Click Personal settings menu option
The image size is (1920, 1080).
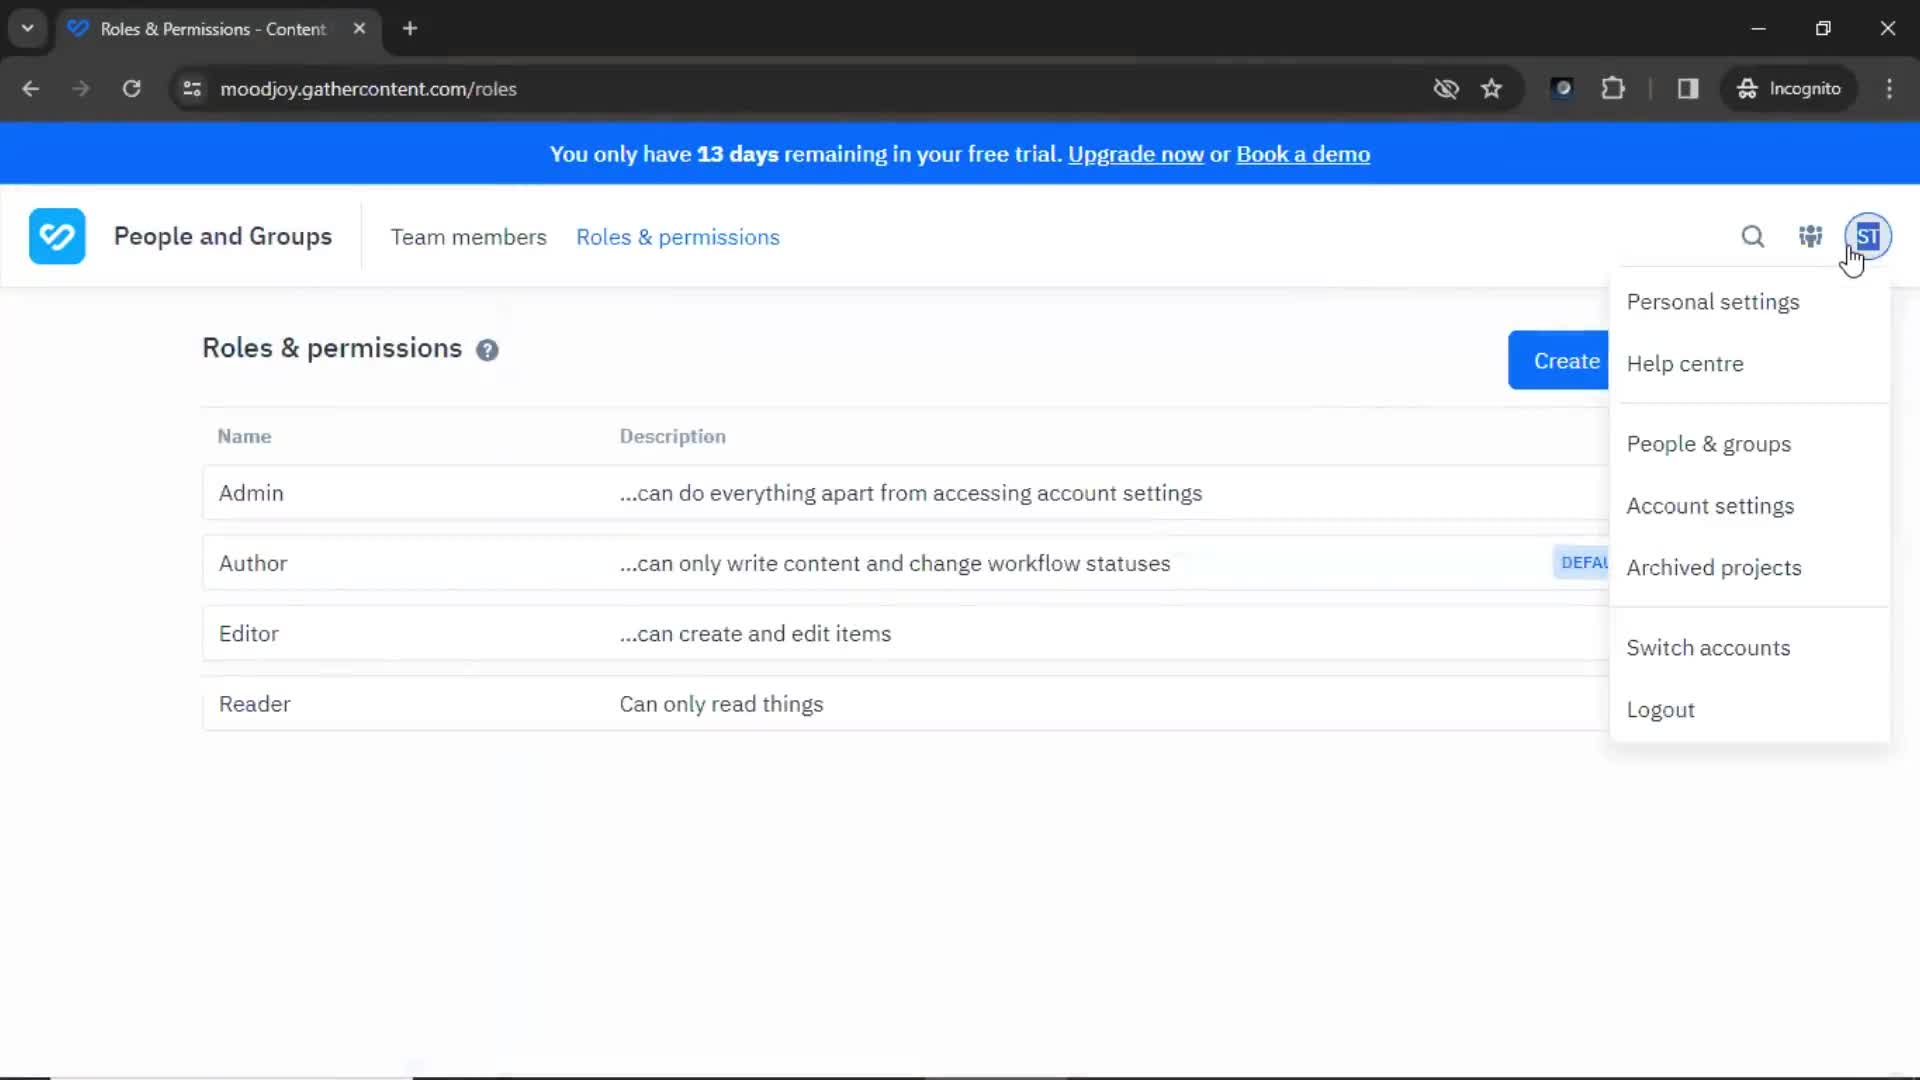coord(1712,301)
